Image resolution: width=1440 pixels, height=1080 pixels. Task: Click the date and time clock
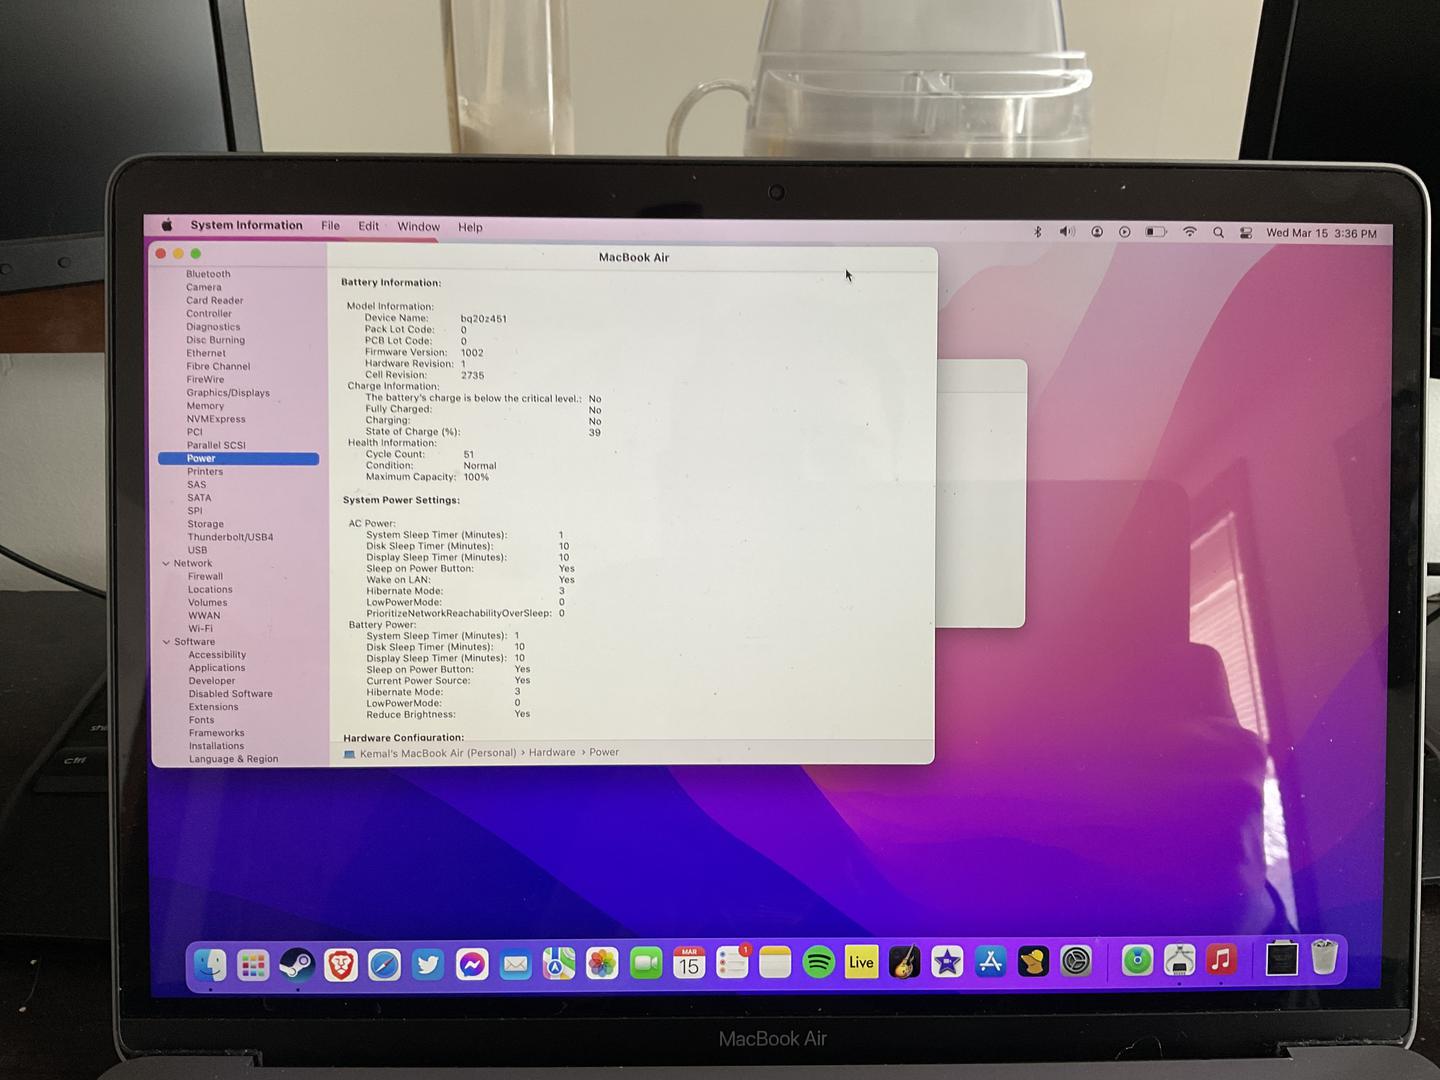(1321, 234)
